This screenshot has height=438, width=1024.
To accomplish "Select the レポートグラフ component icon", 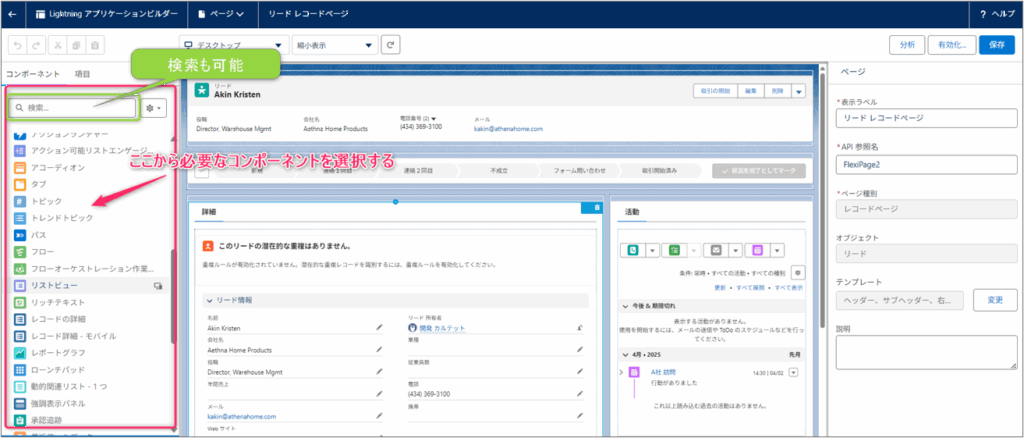I will pos(21,353).
